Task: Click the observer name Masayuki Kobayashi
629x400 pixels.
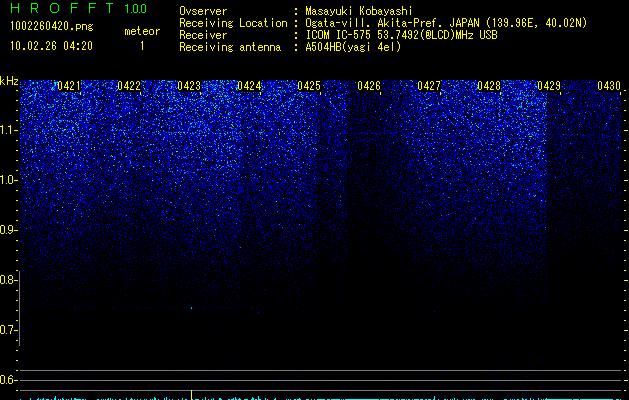Action: [359, 11]
